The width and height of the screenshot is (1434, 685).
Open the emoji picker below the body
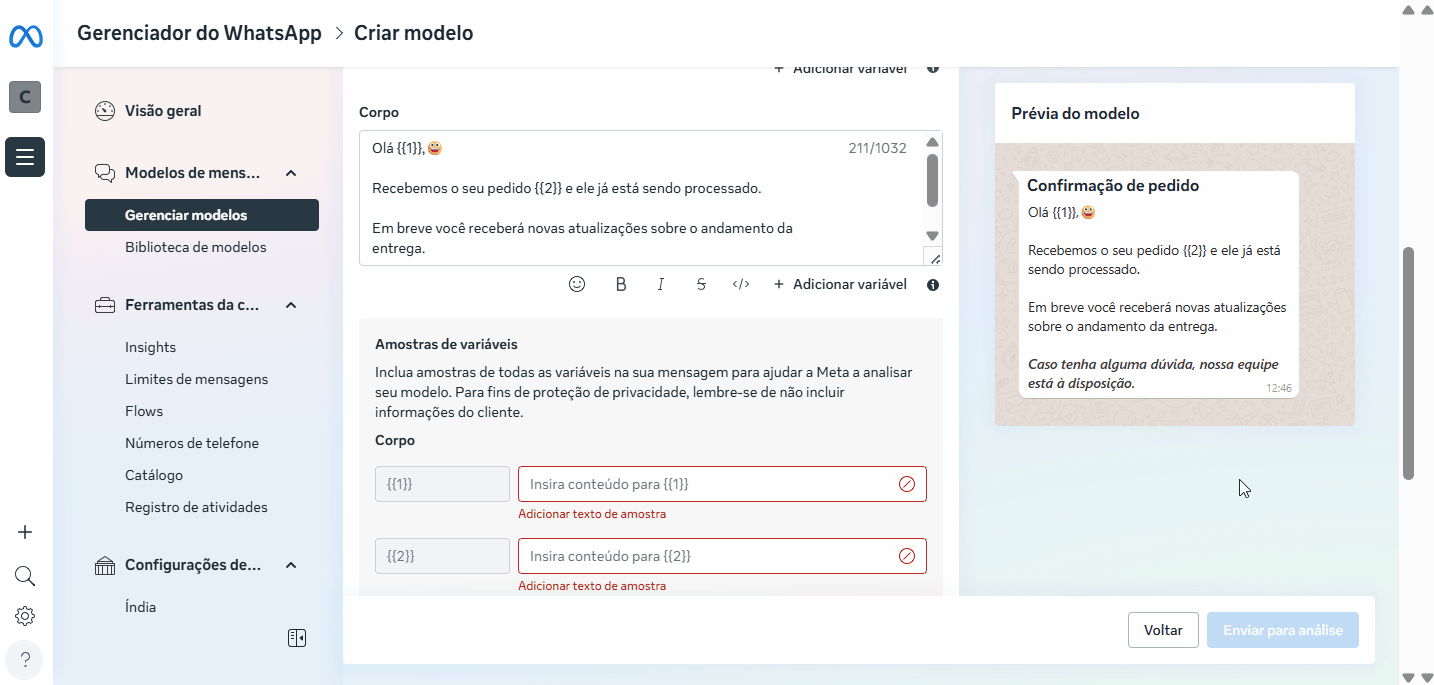click(577, 284)
